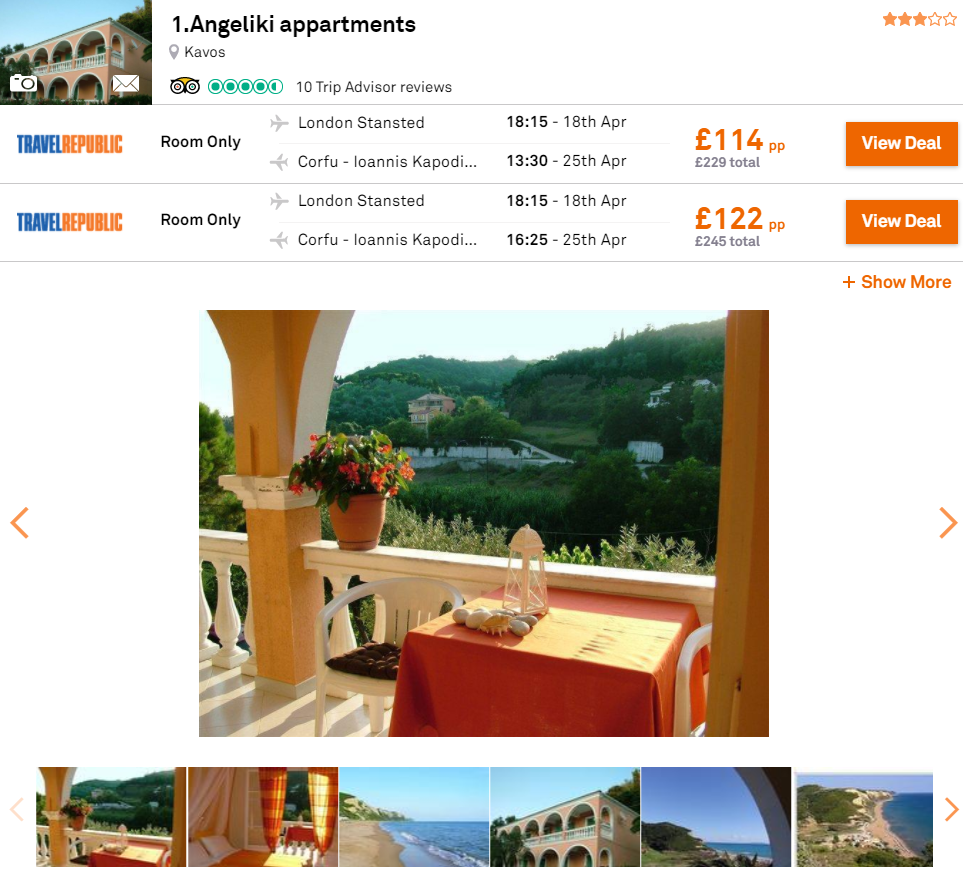
Task: Click the TripAdvisor owl logo
Action: (x=185, y=87)
